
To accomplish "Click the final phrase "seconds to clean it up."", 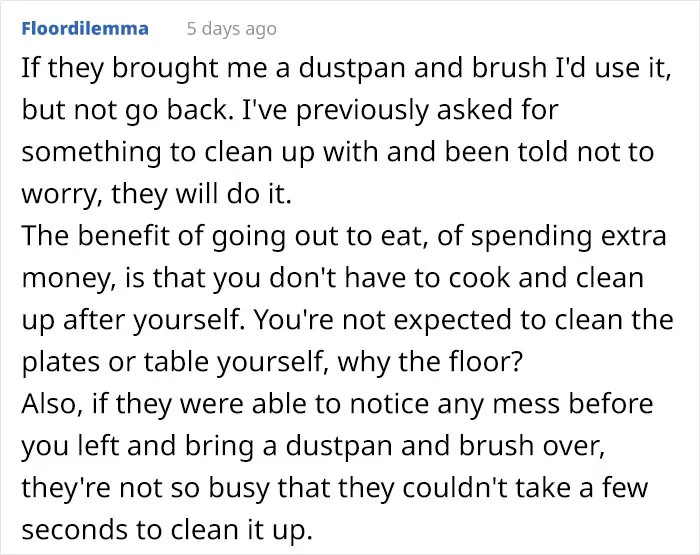I will coord(167,530).
